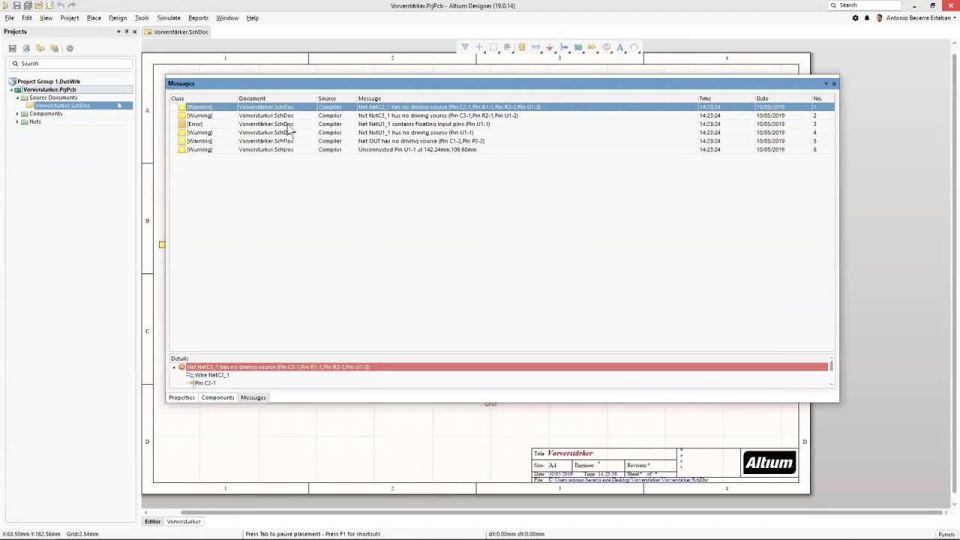Click the Save icon in the quick access bar
This screenshot has height=540, width=960.
tap(17, 5)
